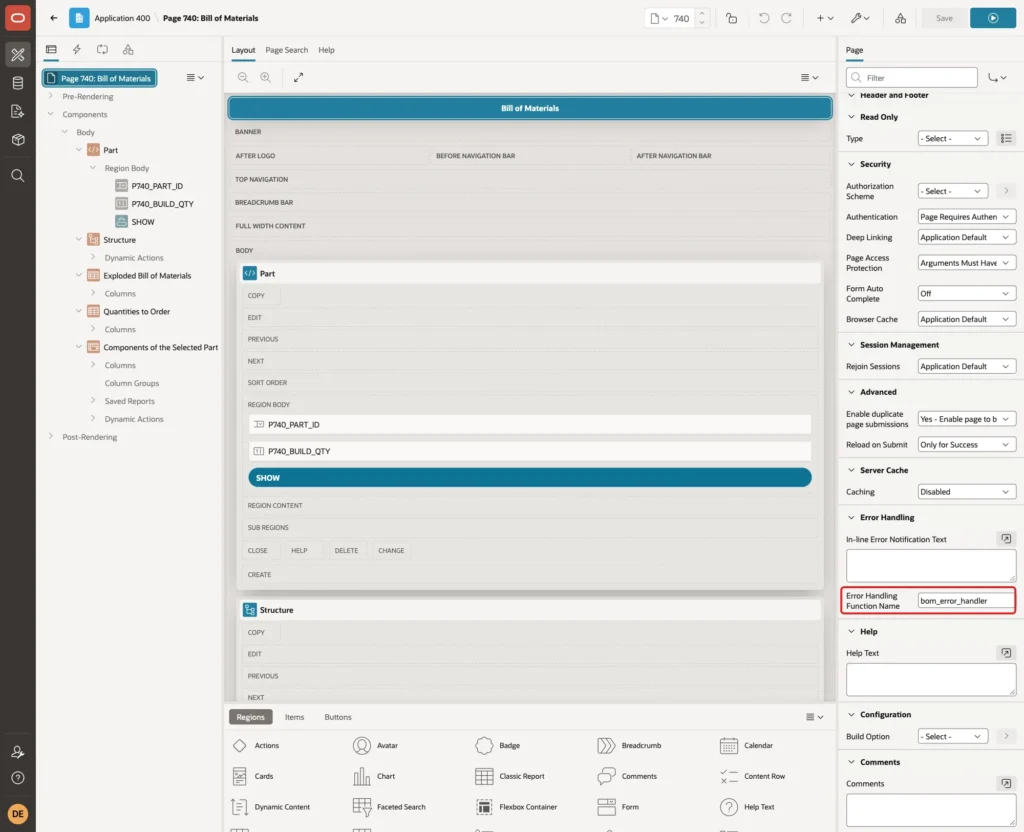Open code editor for Comments

1006,784
